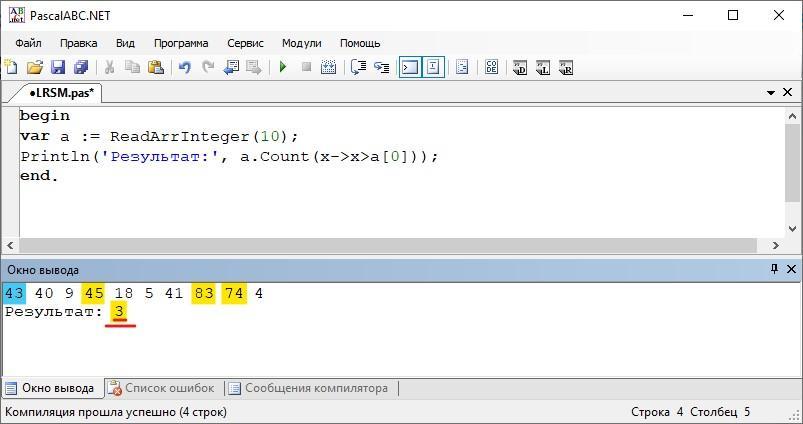This screenshot has height=424, width=803.
Task: Click the Результат: output text
Action: tap(54, 312)
